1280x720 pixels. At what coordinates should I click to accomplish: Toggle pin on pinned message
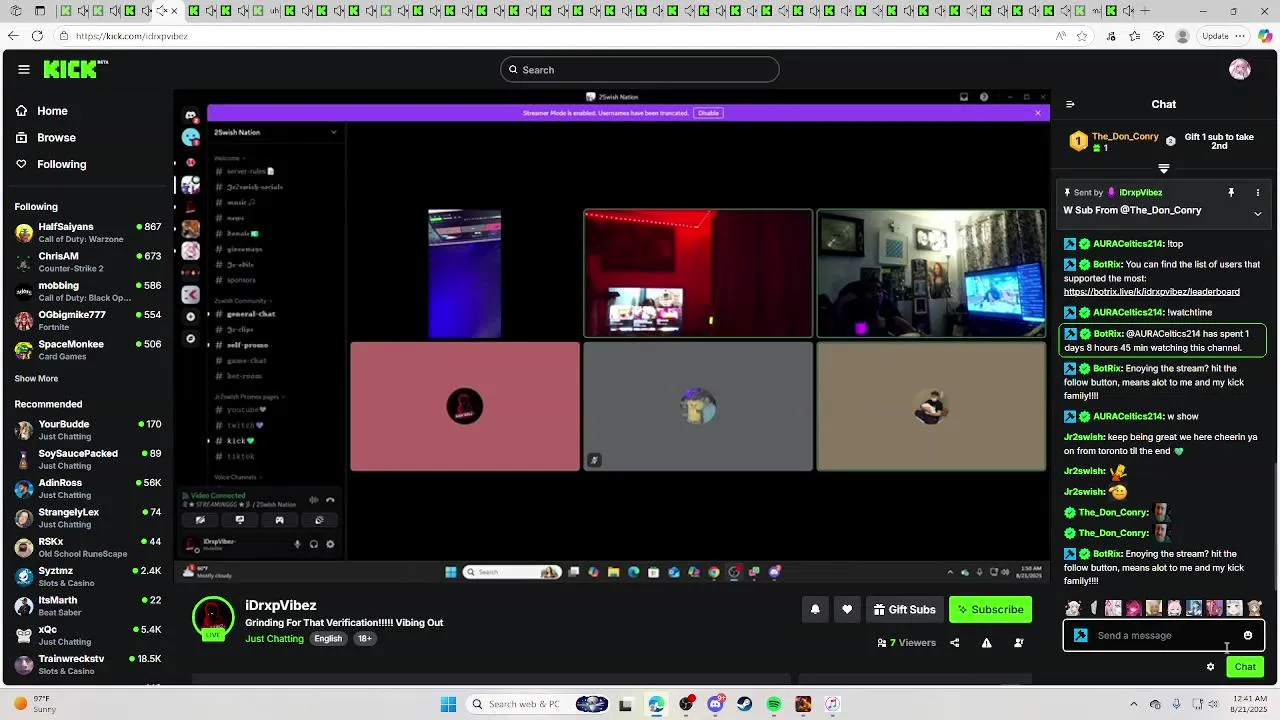1231,192
